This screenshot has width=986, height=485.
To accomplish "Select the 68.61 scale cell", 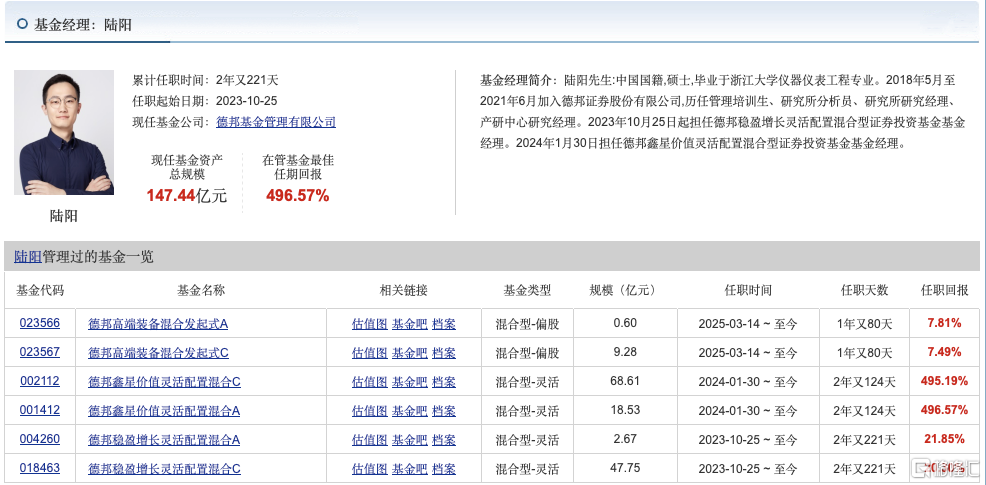I will click(x=625, y=381).
